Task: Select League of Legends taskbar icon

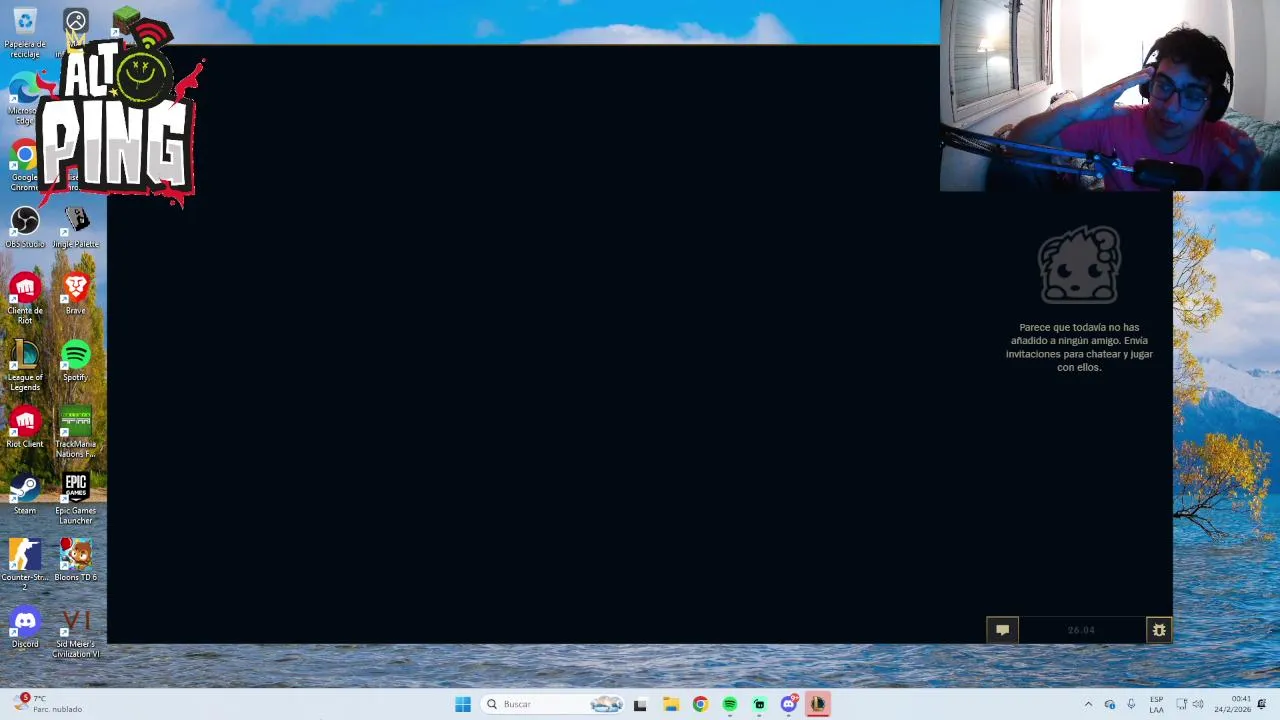Action: point(818,704)
